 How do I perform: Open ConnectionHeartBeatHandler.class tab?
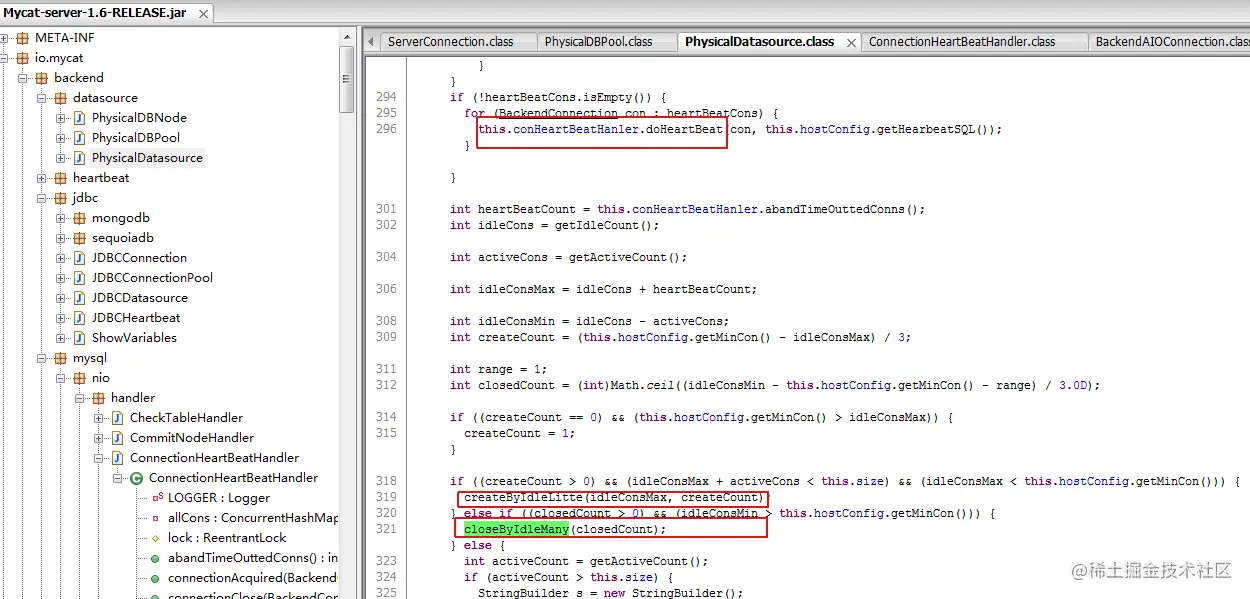[962, 42]
